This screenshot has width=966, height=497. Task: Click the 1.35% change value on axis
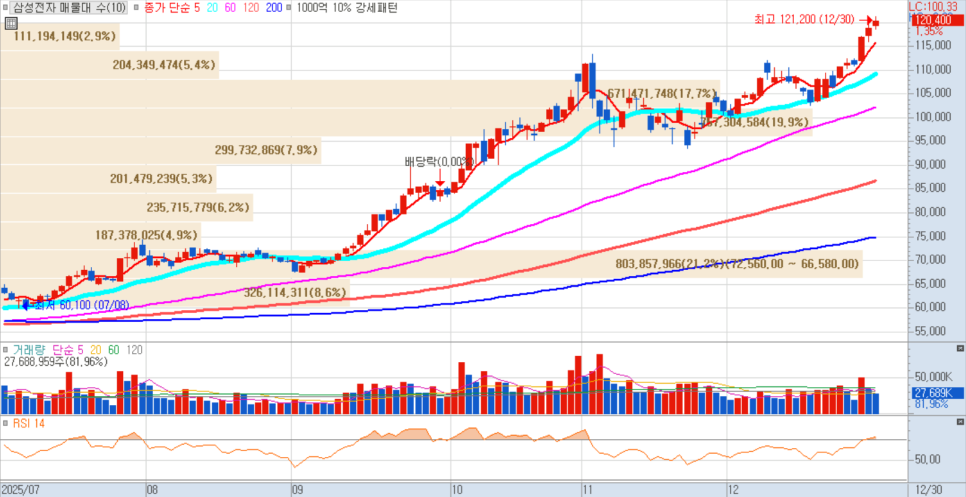[x=928, y=31]
